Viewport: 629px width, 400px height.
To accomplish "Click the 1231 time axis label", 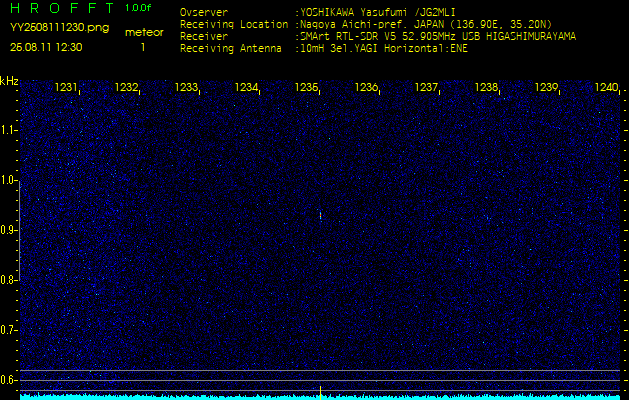I will click(66, 87).
